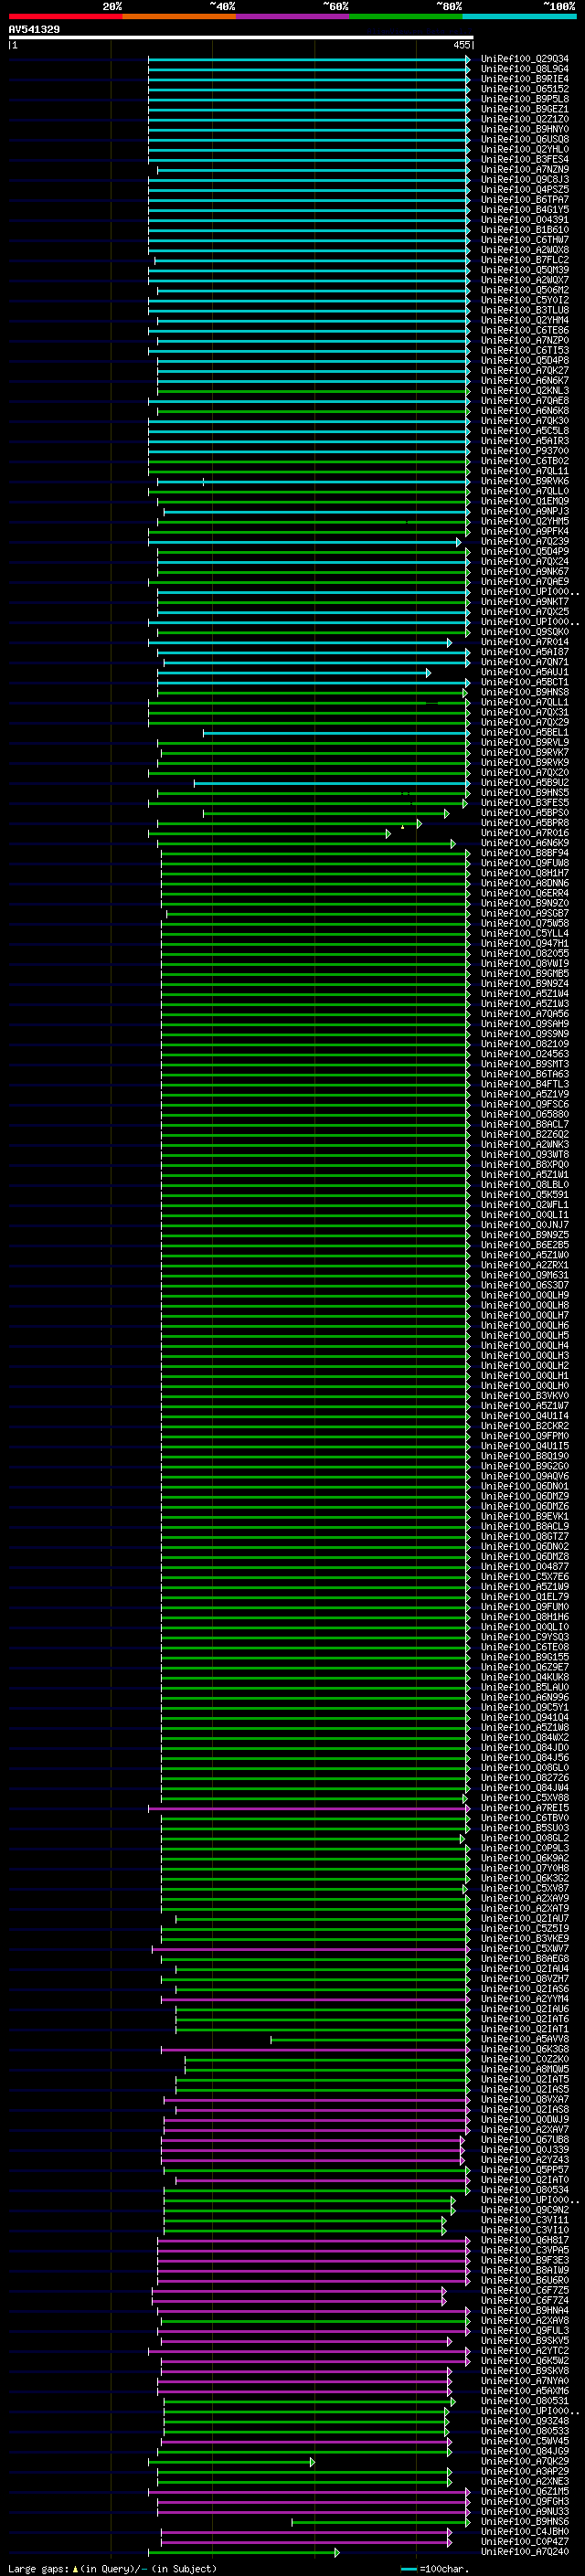Click hit label UniRef100_O65152
Viewport: 585px width, 2576px height.
[524, 89]
